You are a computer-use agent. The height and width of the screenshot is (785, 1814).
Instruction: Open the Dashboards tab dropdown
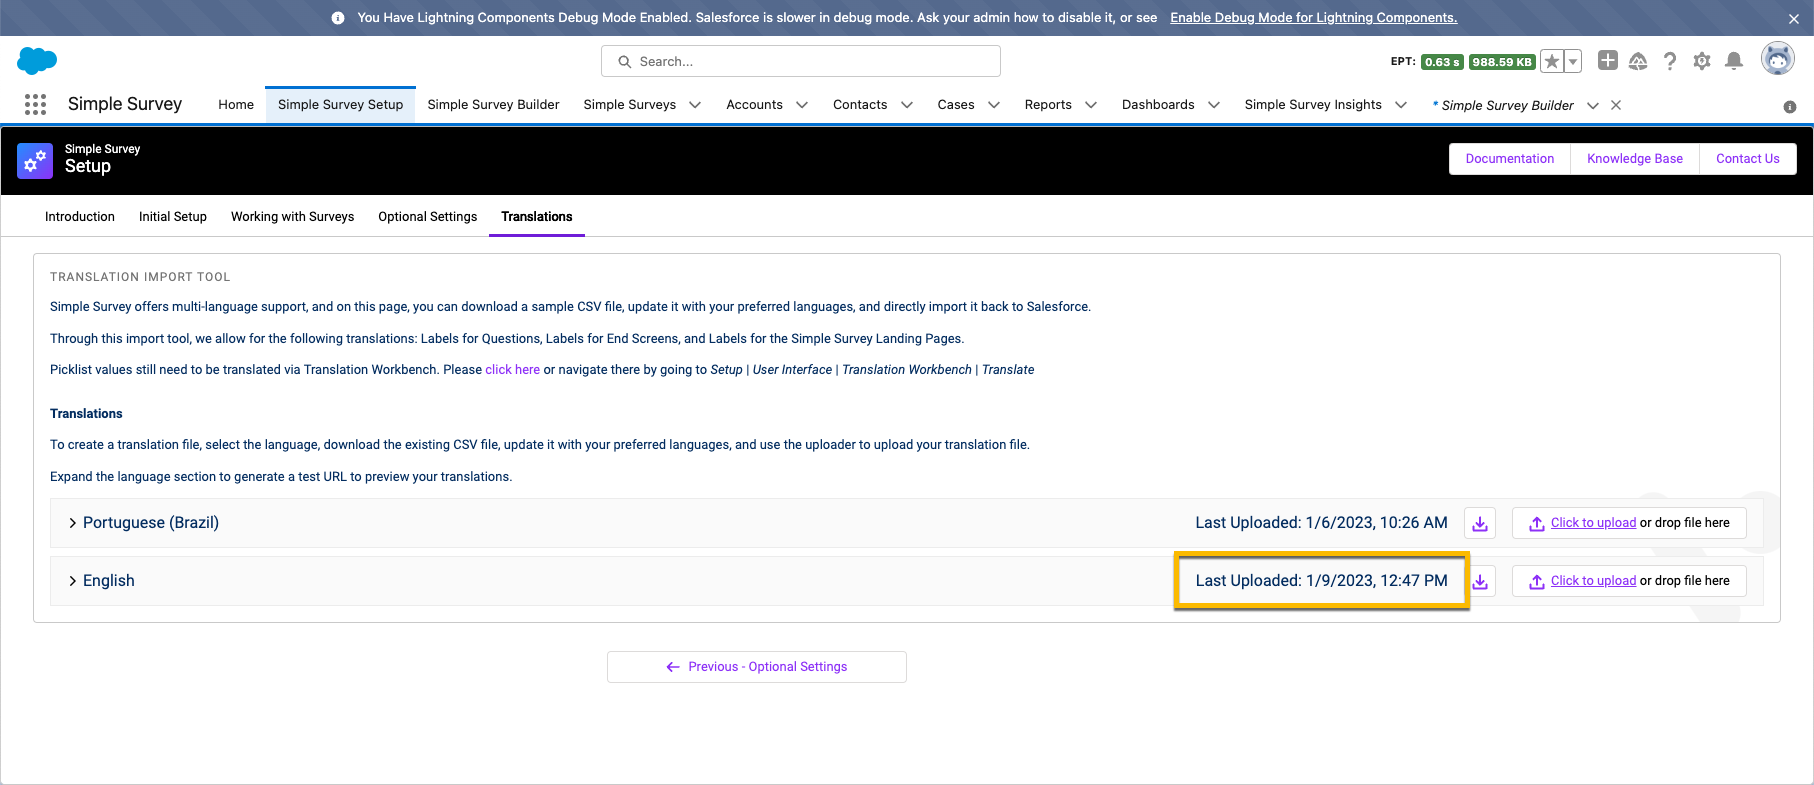click(1214, 105)
